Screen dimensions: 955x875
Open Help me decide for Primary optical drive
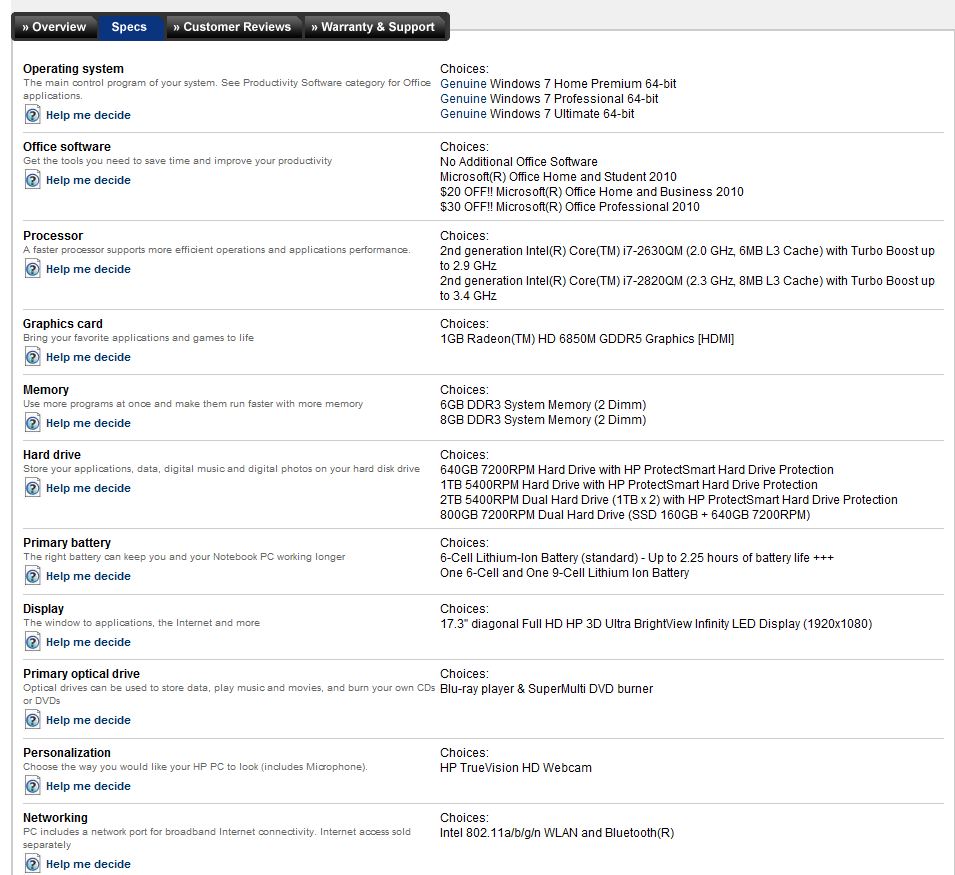pos(88,720)
